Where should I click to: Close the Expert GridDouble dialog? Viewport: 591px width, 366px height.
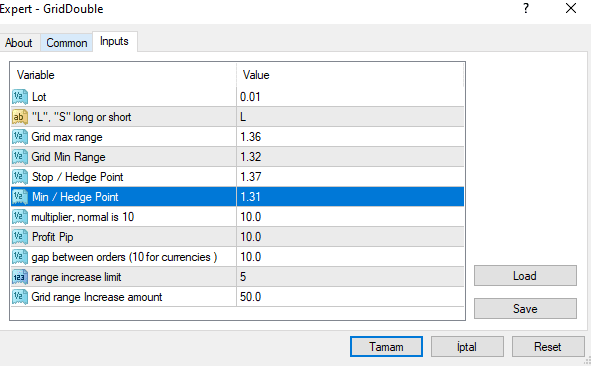point(571,8)
